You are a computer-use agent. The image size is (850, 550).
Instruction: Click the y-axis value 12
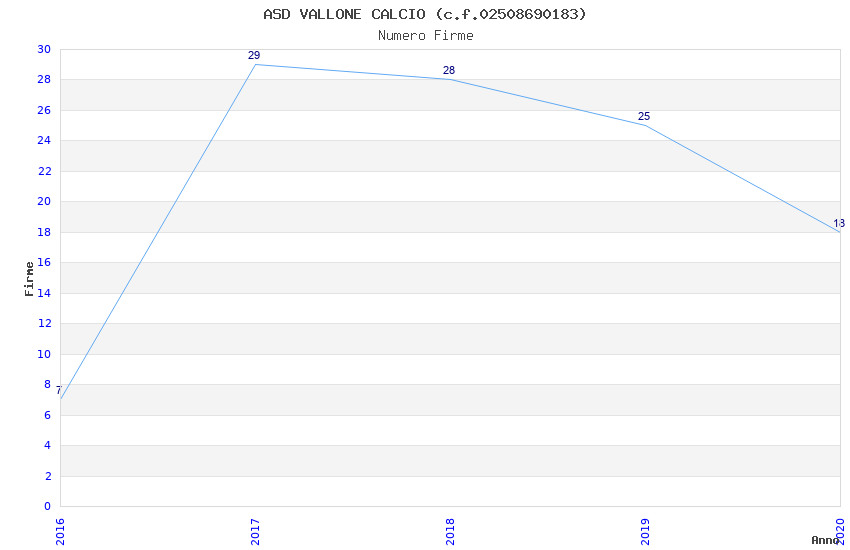click(x=44, y=323)
